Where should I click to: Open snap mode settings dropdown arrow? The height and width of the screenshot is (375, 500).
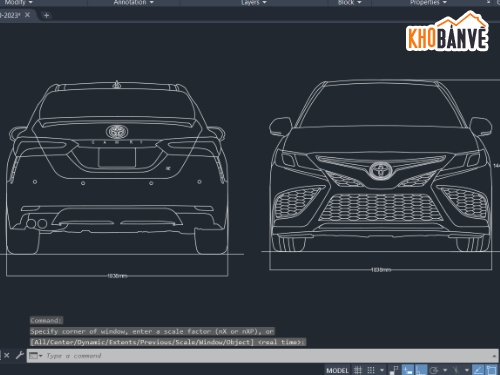click(382, 370)
